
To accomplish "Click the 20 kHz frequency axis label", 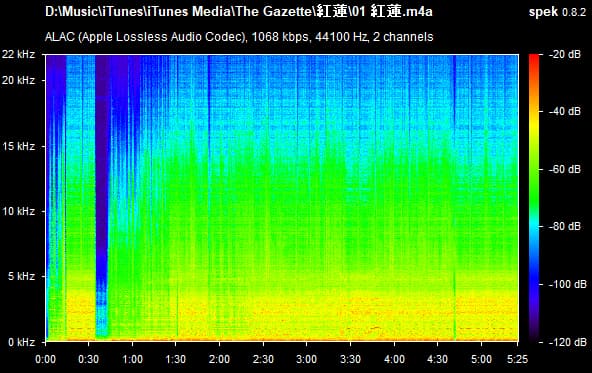I will 18,80.
